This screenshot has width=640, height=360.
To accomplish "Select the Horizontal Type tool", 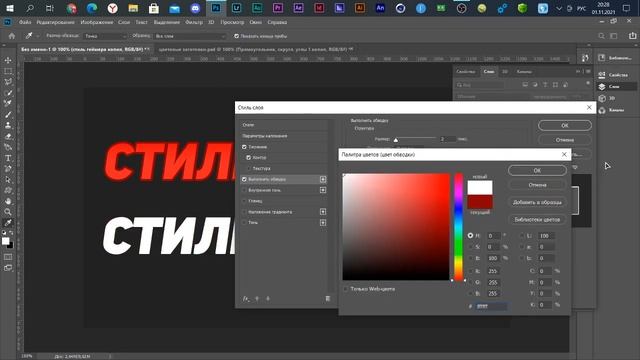I will (x=8, y=158).
